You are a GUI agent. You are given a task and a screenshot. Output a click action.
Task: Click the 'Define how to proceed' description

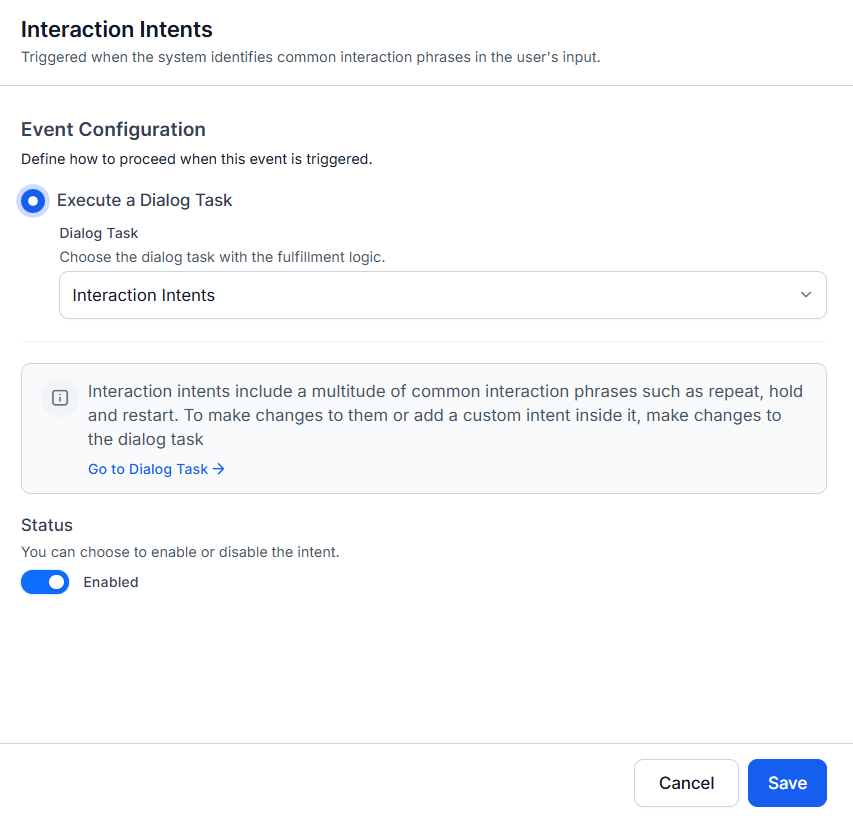[196, 159]
